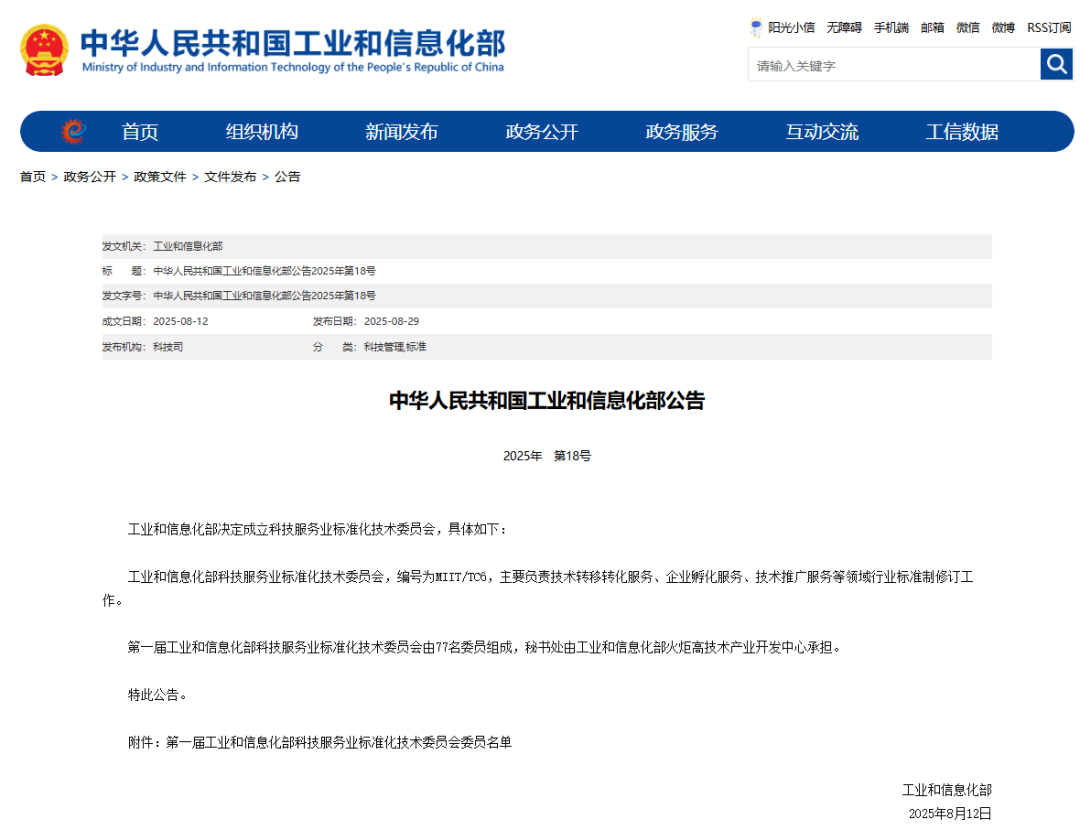Click the 发布日期 value 2025-08-29
Image resolution: width=1080 pixels, height=830 pixels.
coord(391,321)
